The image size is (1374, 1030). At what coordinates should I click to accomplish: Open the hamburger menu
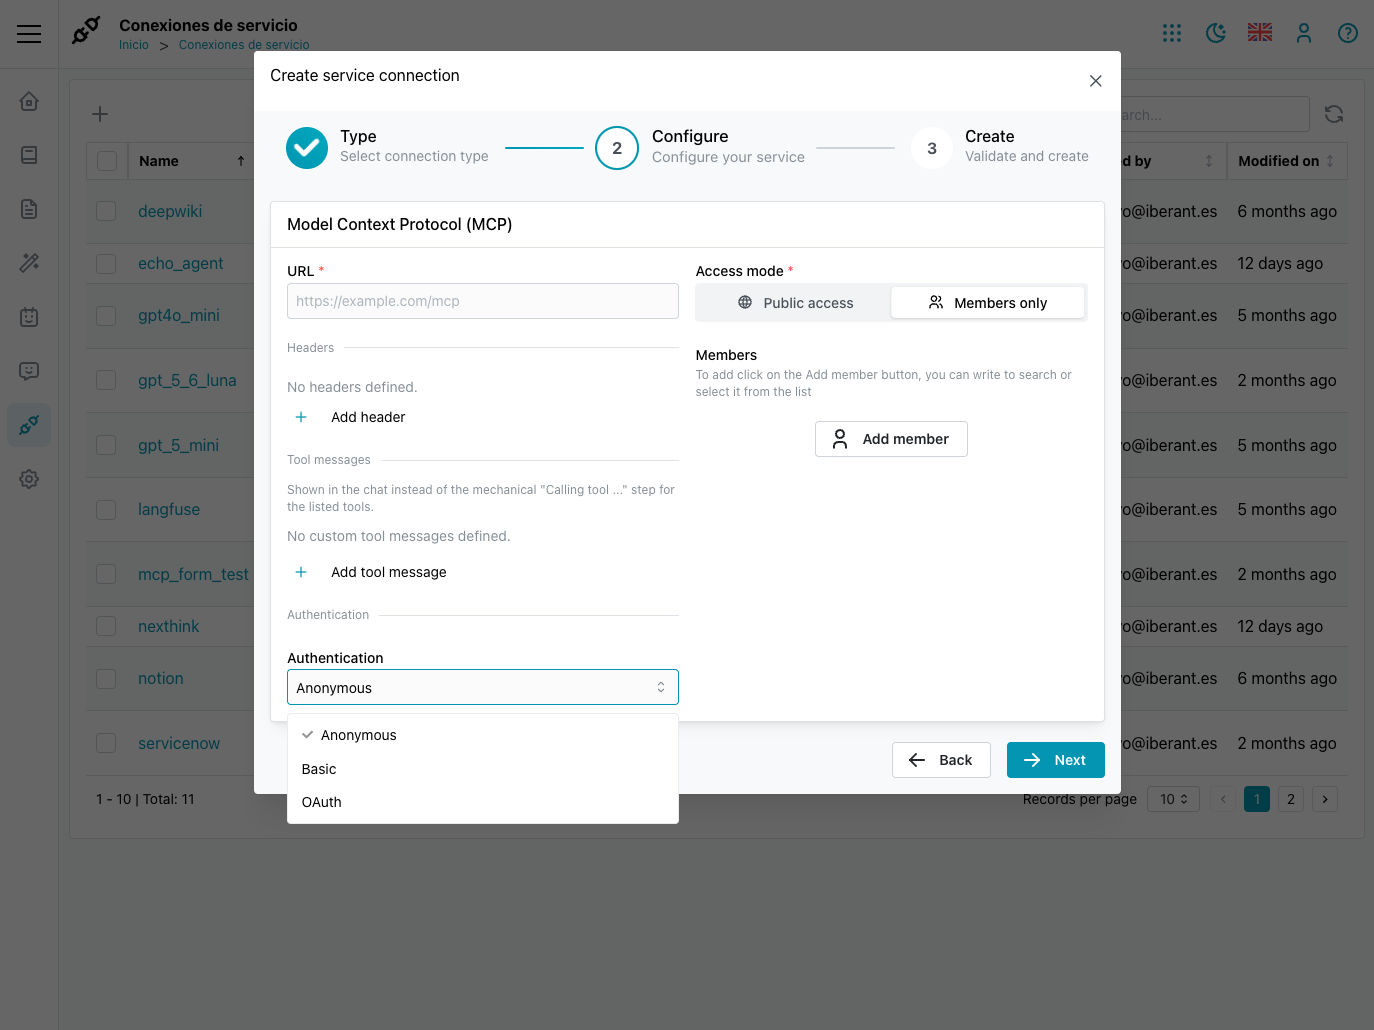click(29, 34)
